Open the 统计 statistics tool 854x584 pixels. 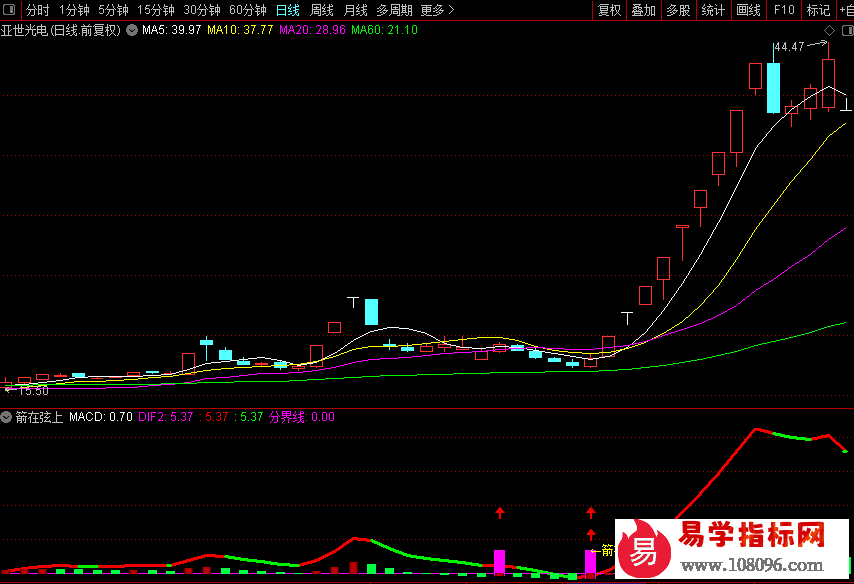713,10
